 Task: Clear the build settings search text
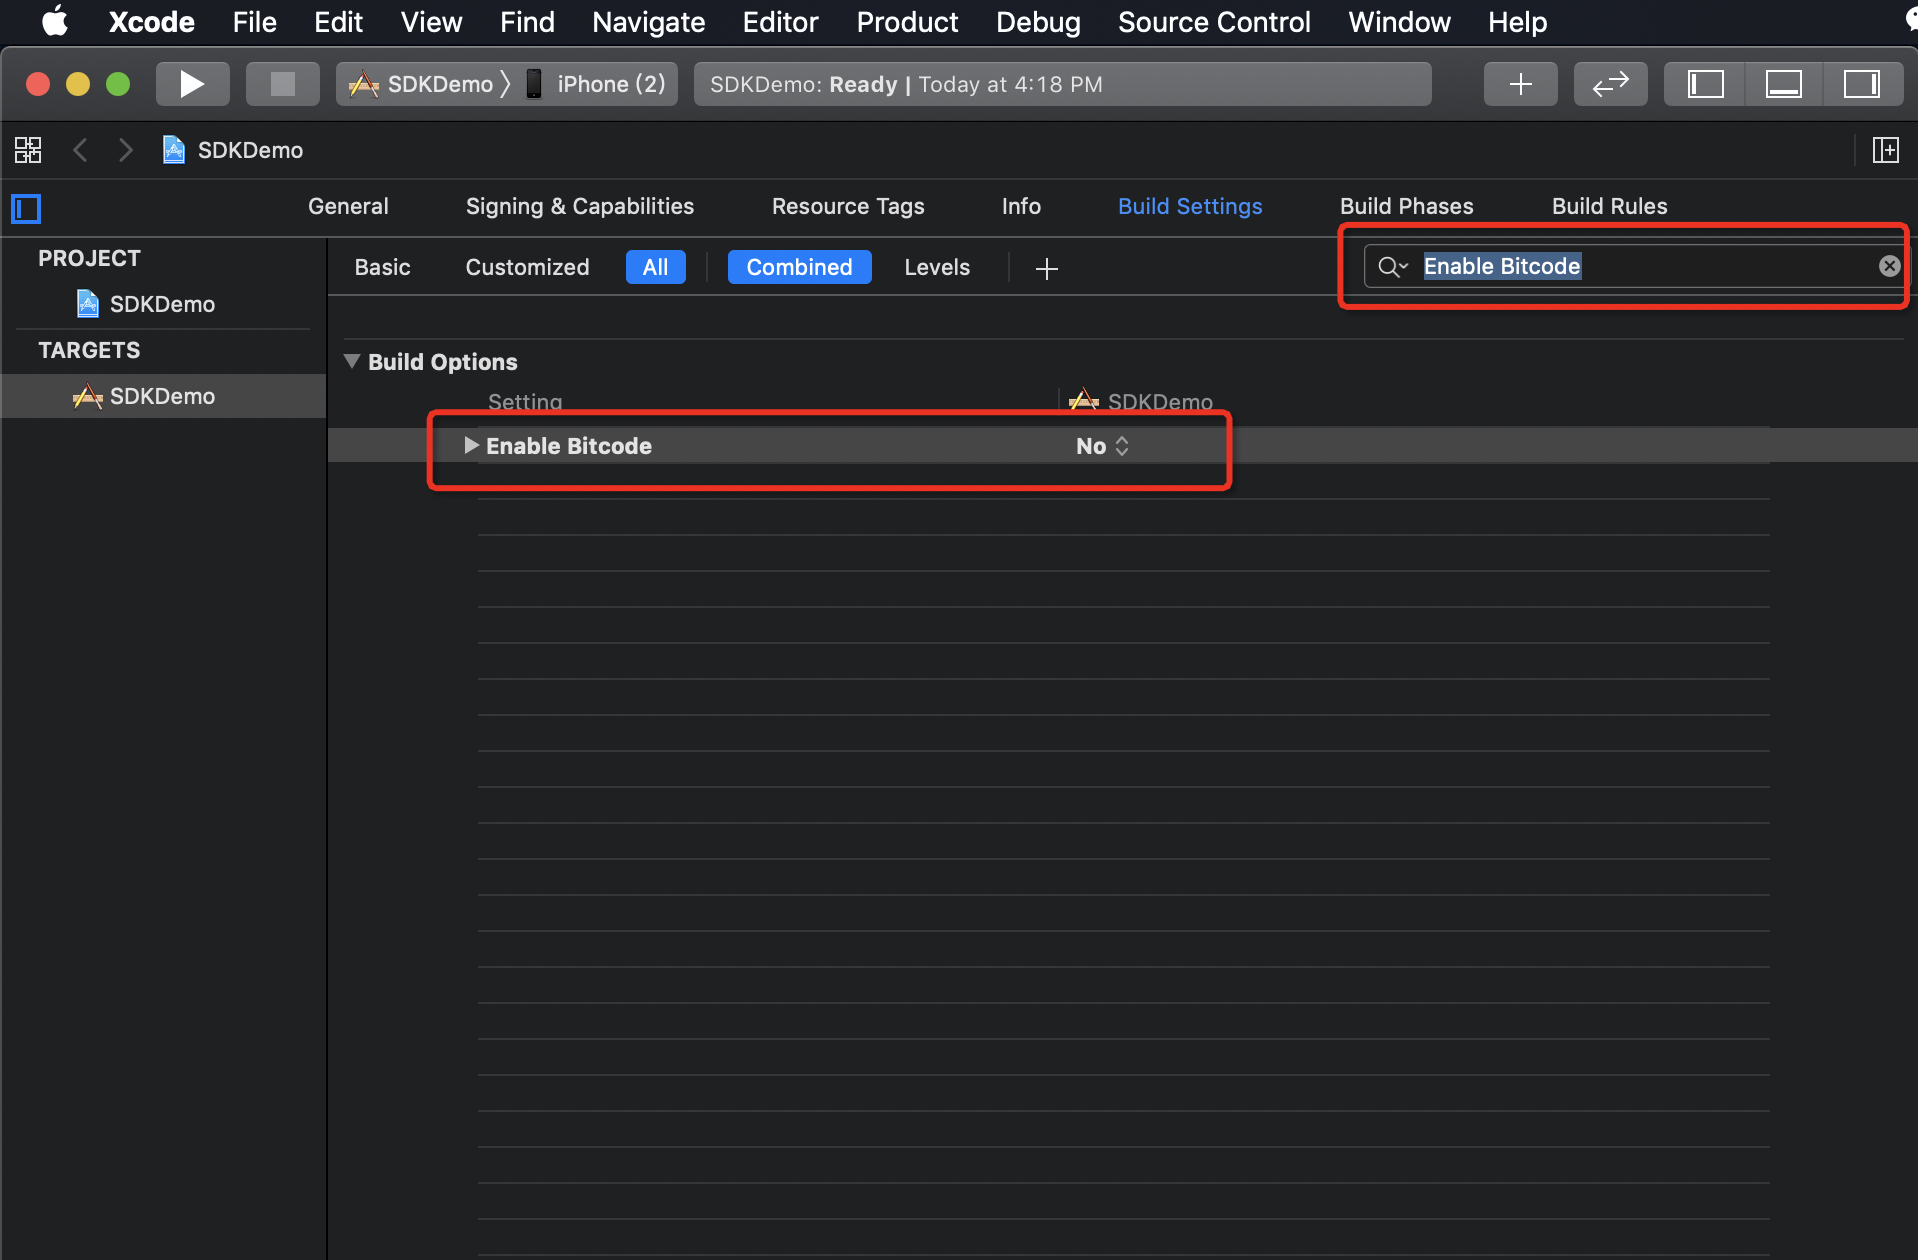1888,266
